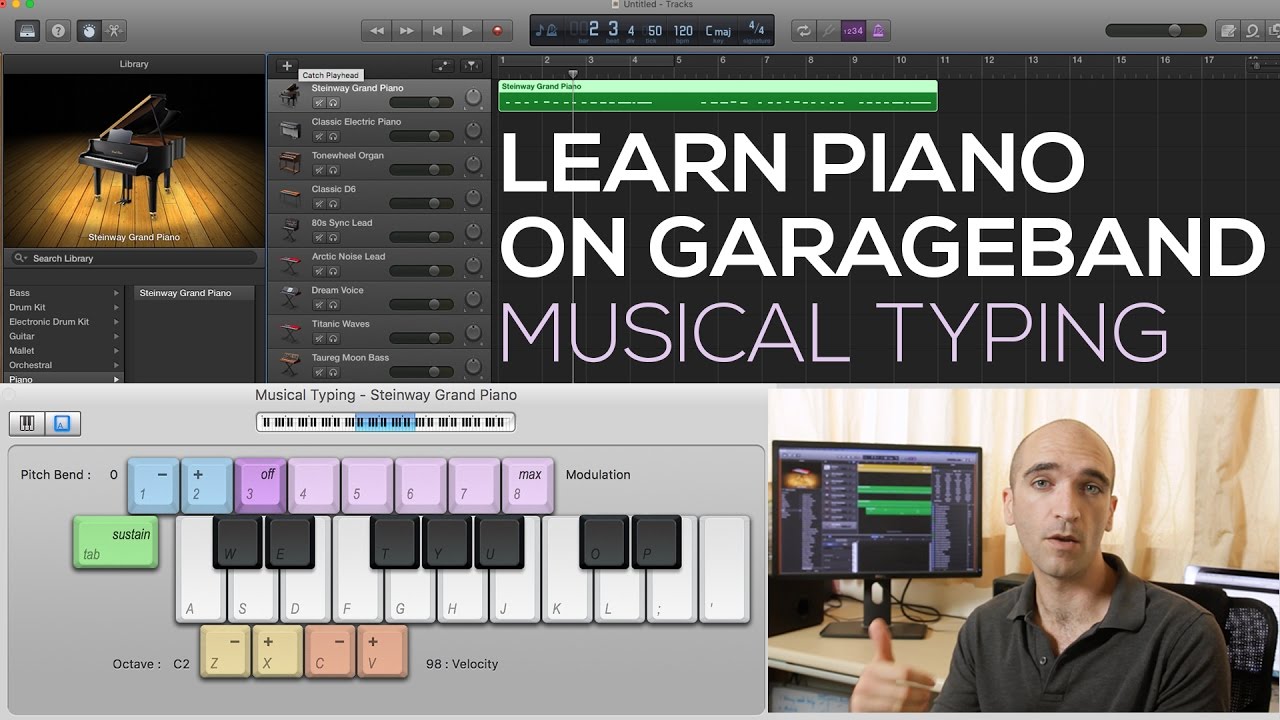This screenshot has width=1280, height=720.
Task: Expand Drum Kit category in Library
Action: point(64,307)
